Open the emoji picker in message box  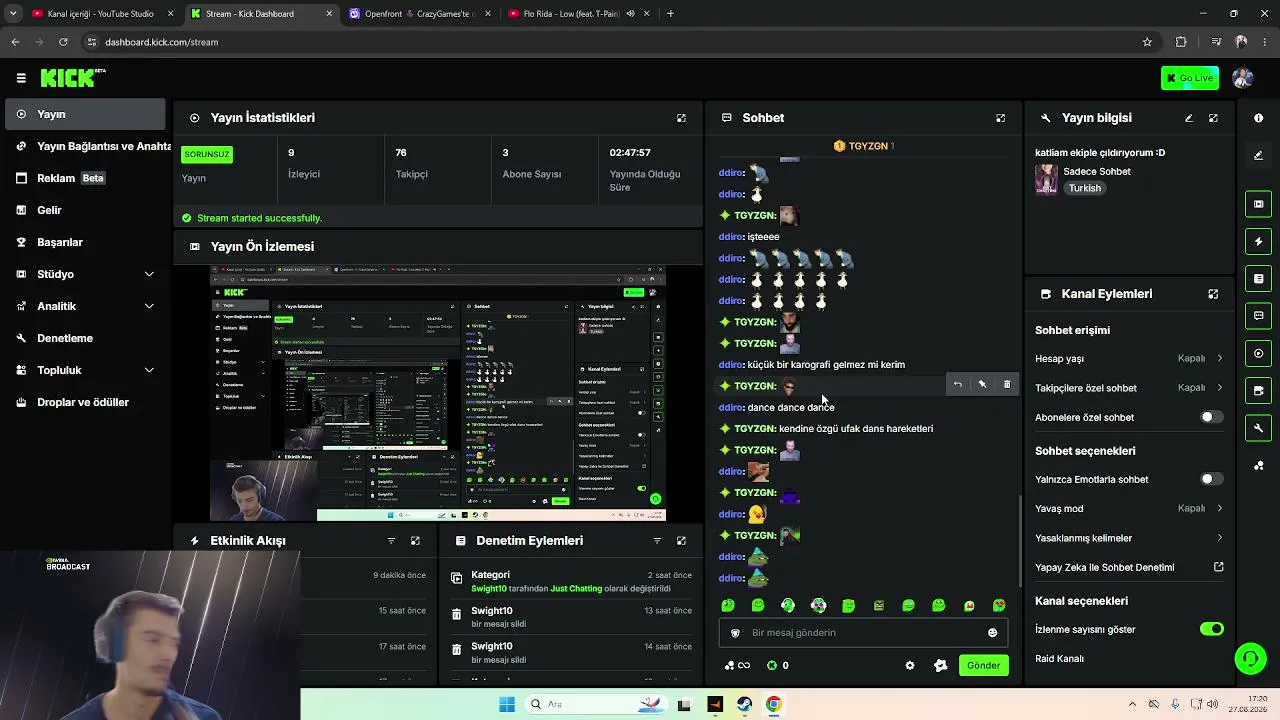tap(992, 633)
